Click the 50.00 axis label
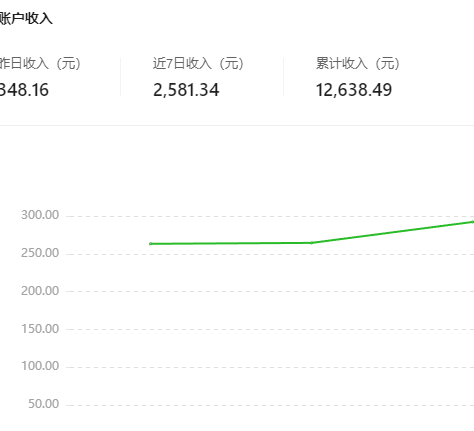 click(43, 404)
